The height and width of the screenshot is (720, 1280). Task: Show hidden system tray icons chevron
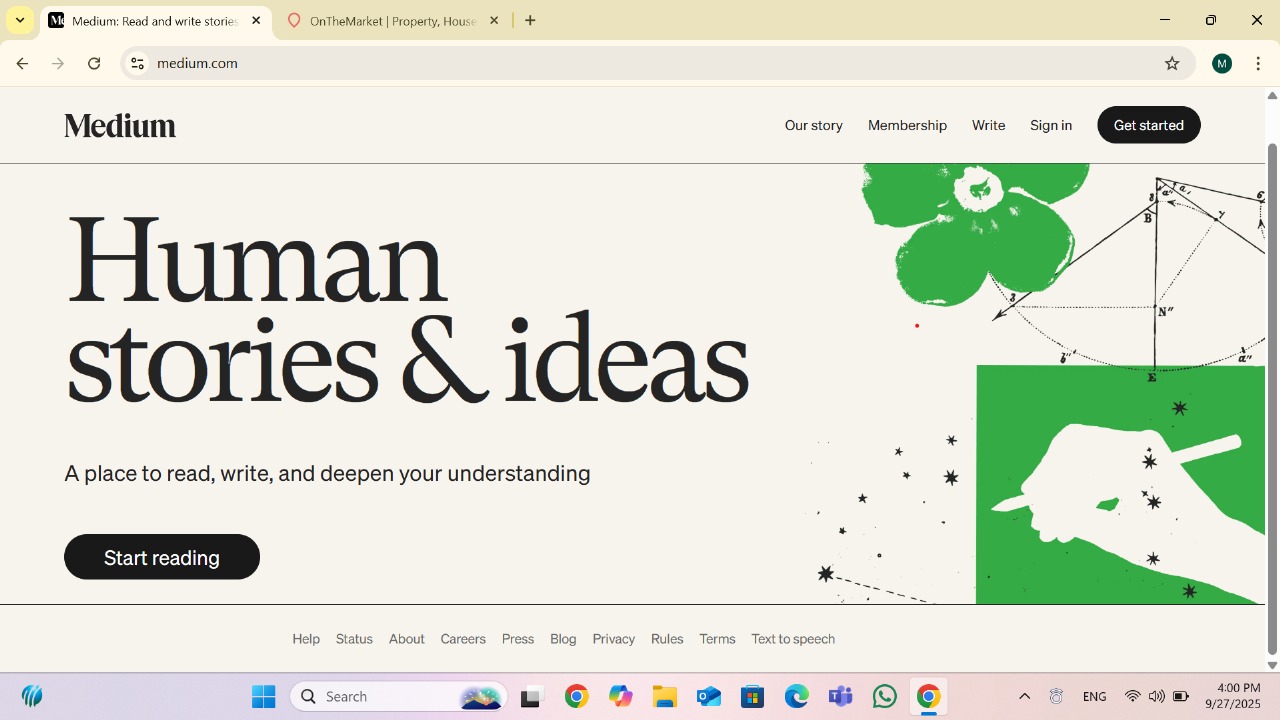1024,696
